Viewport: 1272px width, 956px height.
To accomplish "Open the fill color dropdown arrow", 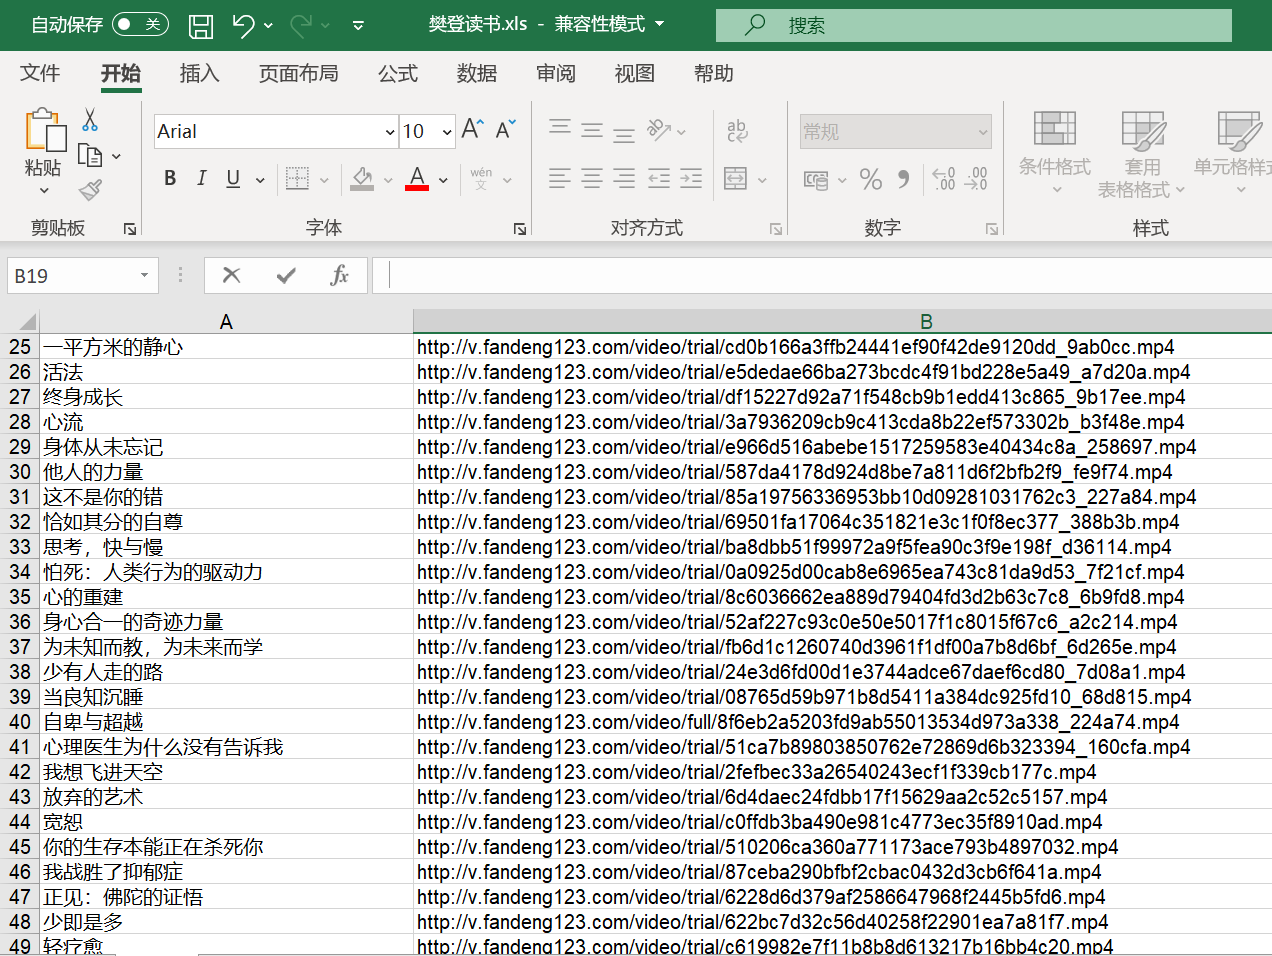I will pyautogui.click(x=388, y=180).
